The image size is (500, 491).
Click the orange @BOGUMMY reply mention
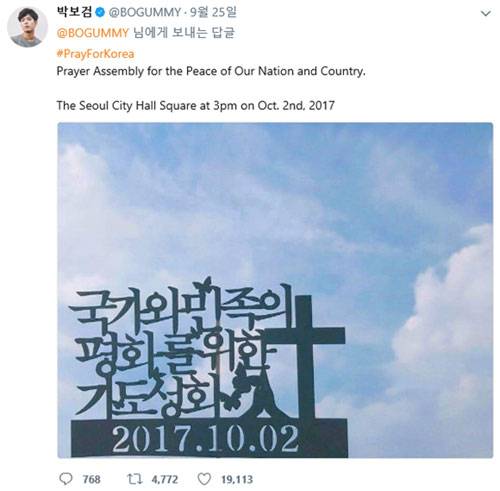pos(93,33)
